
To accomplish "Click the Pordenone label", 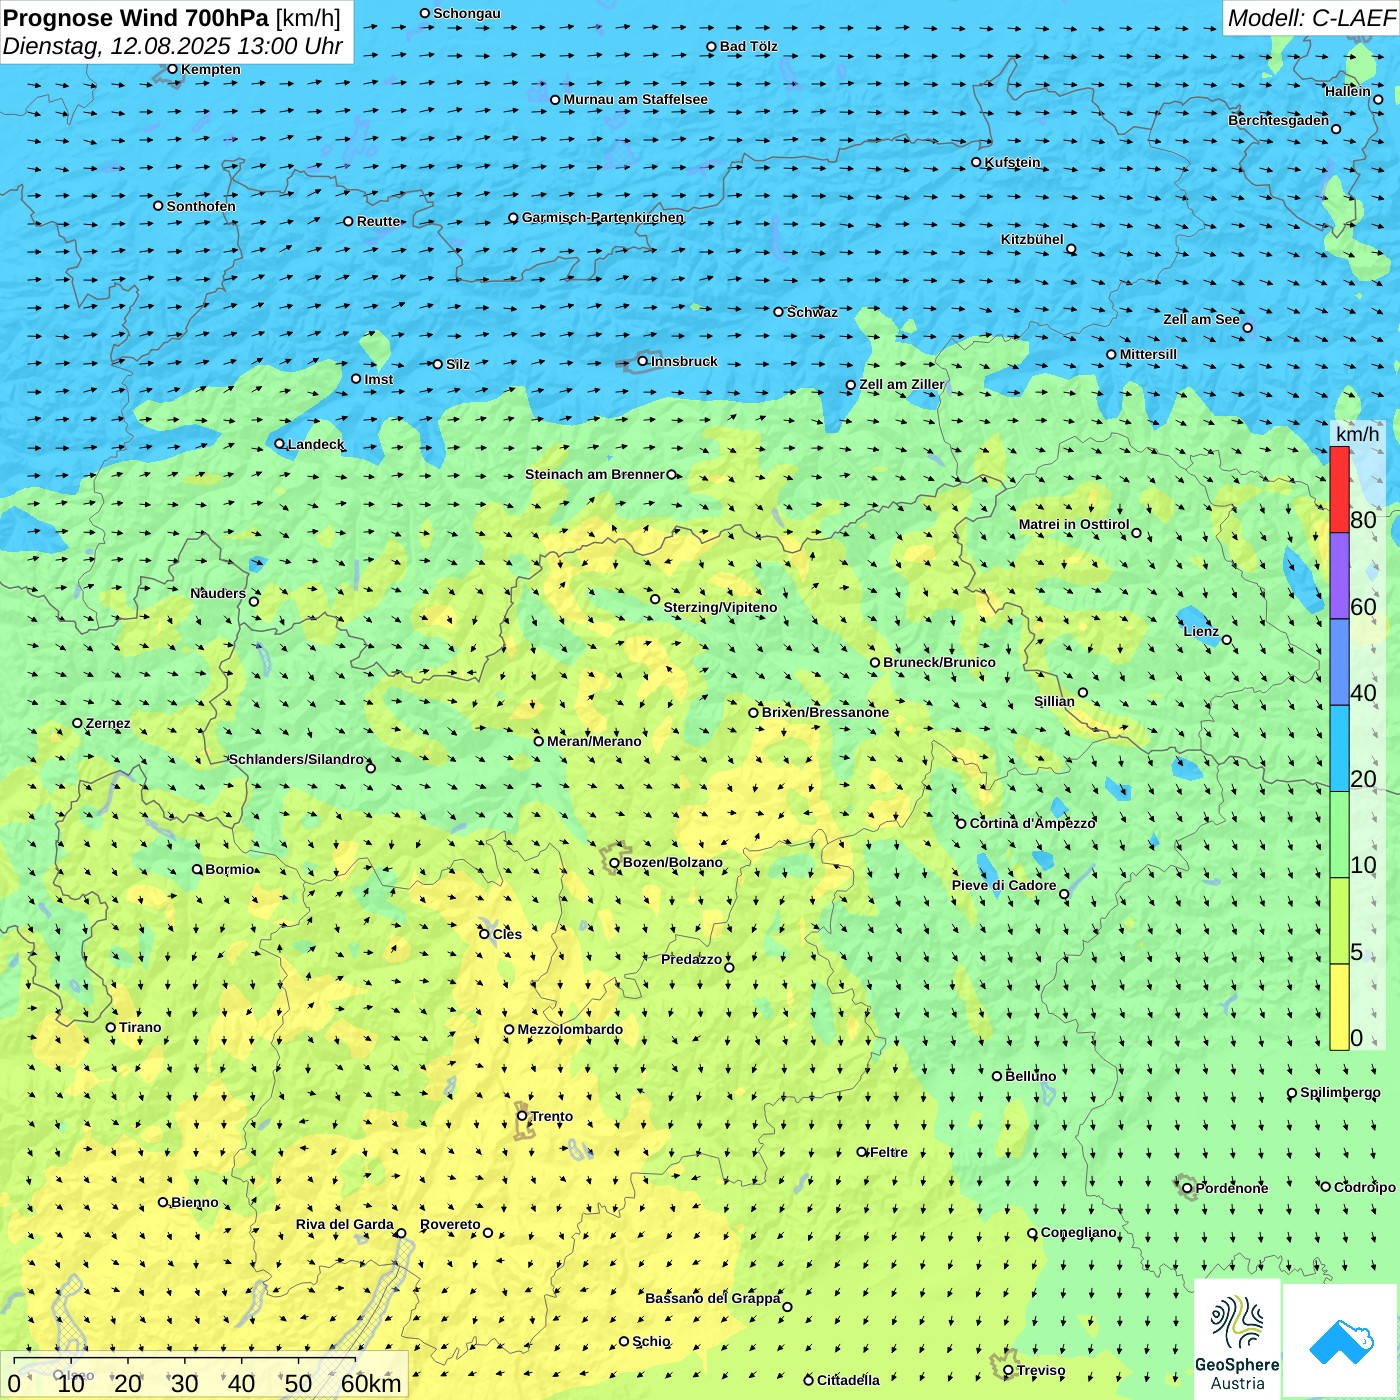I will point(1232,1188).
